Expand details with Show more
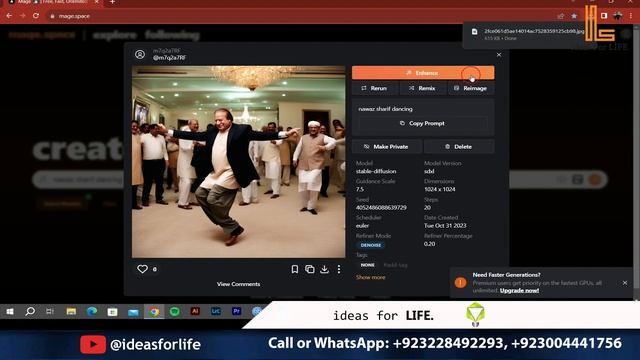 370,277
